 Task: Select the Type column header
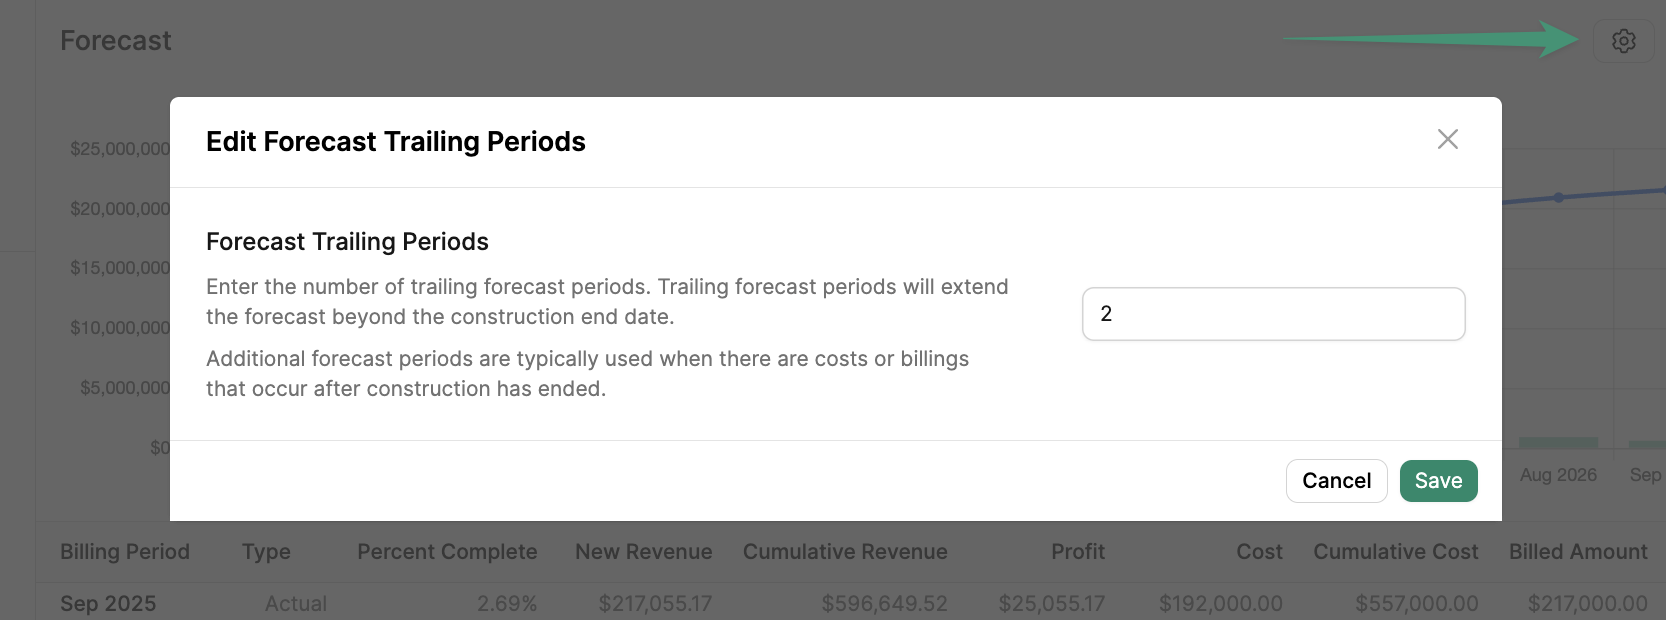(266, 552)
